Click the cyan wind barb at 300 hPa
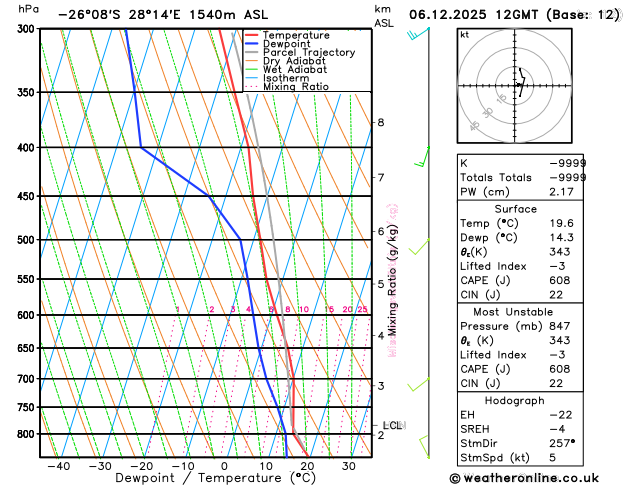The image size is (629, 486). pyautogui.click(x=418, y=34)
